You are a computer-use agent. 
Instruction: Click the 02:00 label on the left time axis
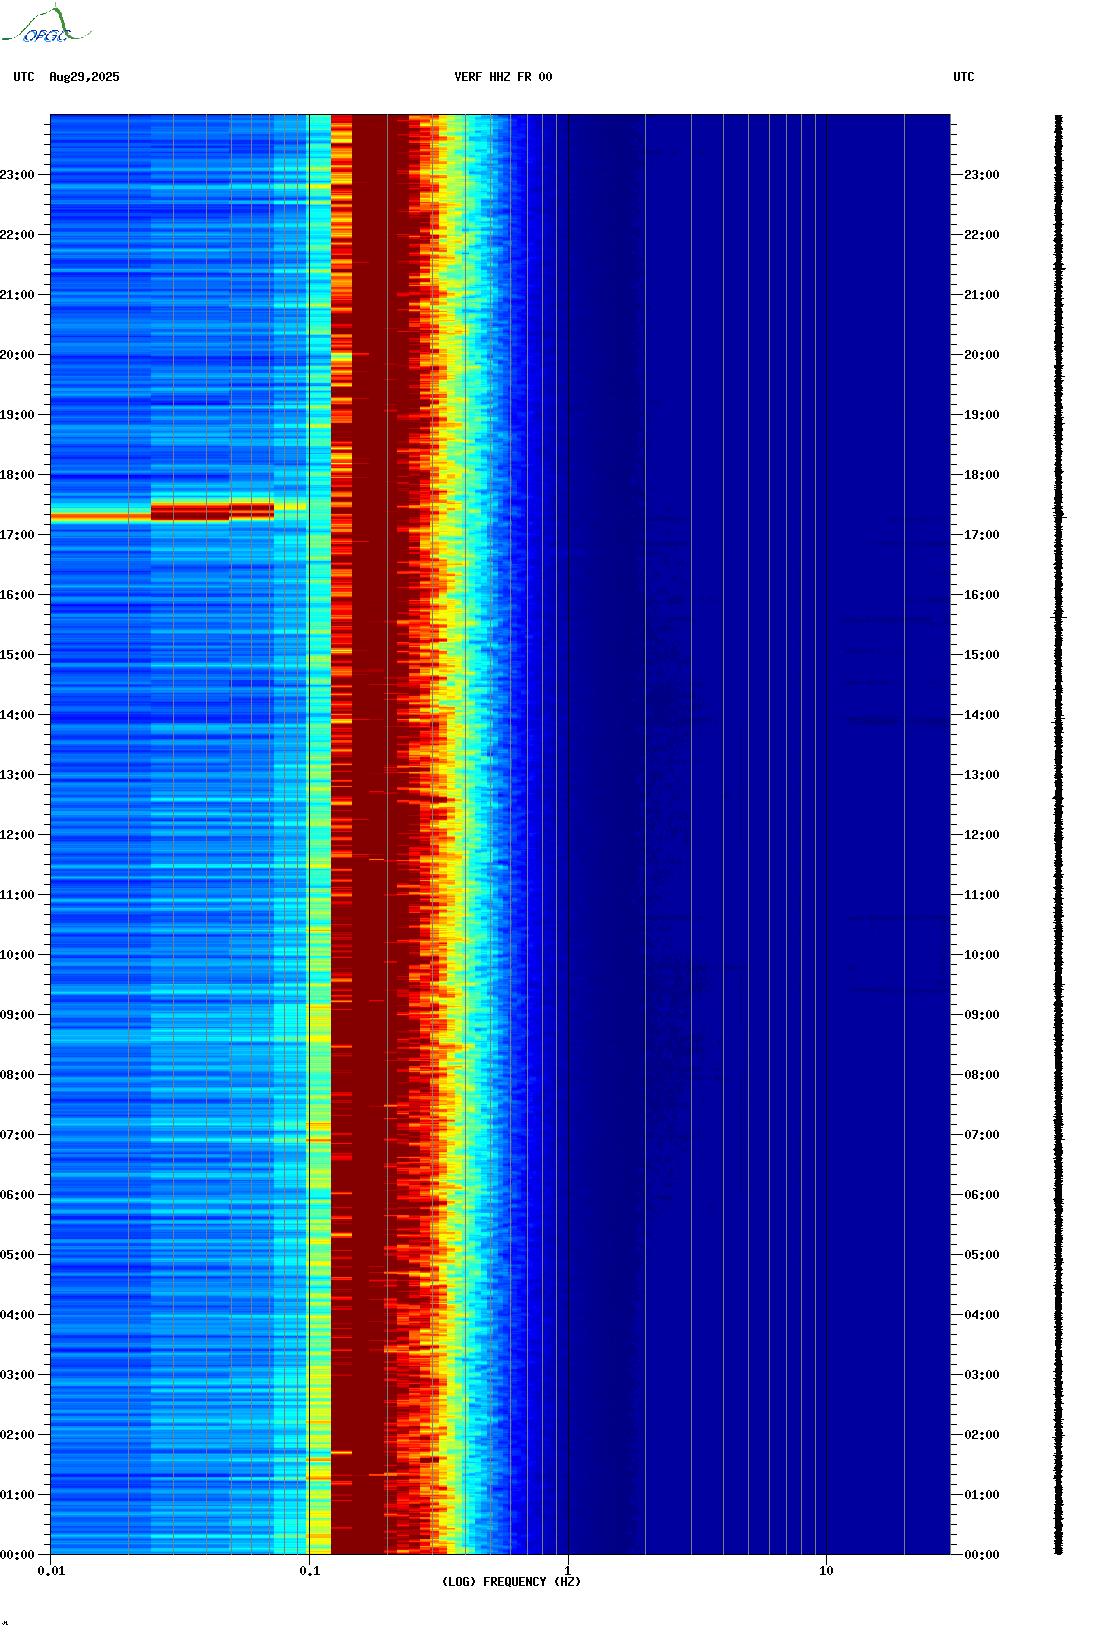tap(17, 1435)
